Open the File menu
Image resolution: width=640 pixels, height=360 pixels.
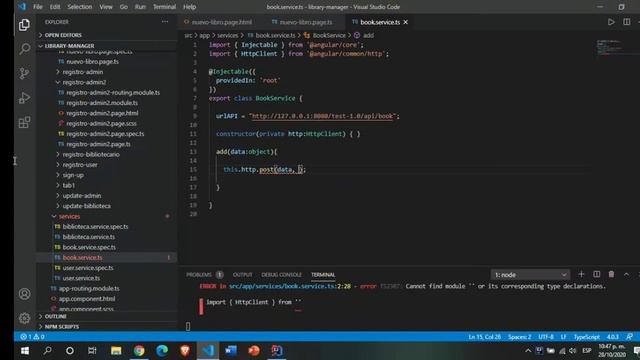tap(38, 7)
